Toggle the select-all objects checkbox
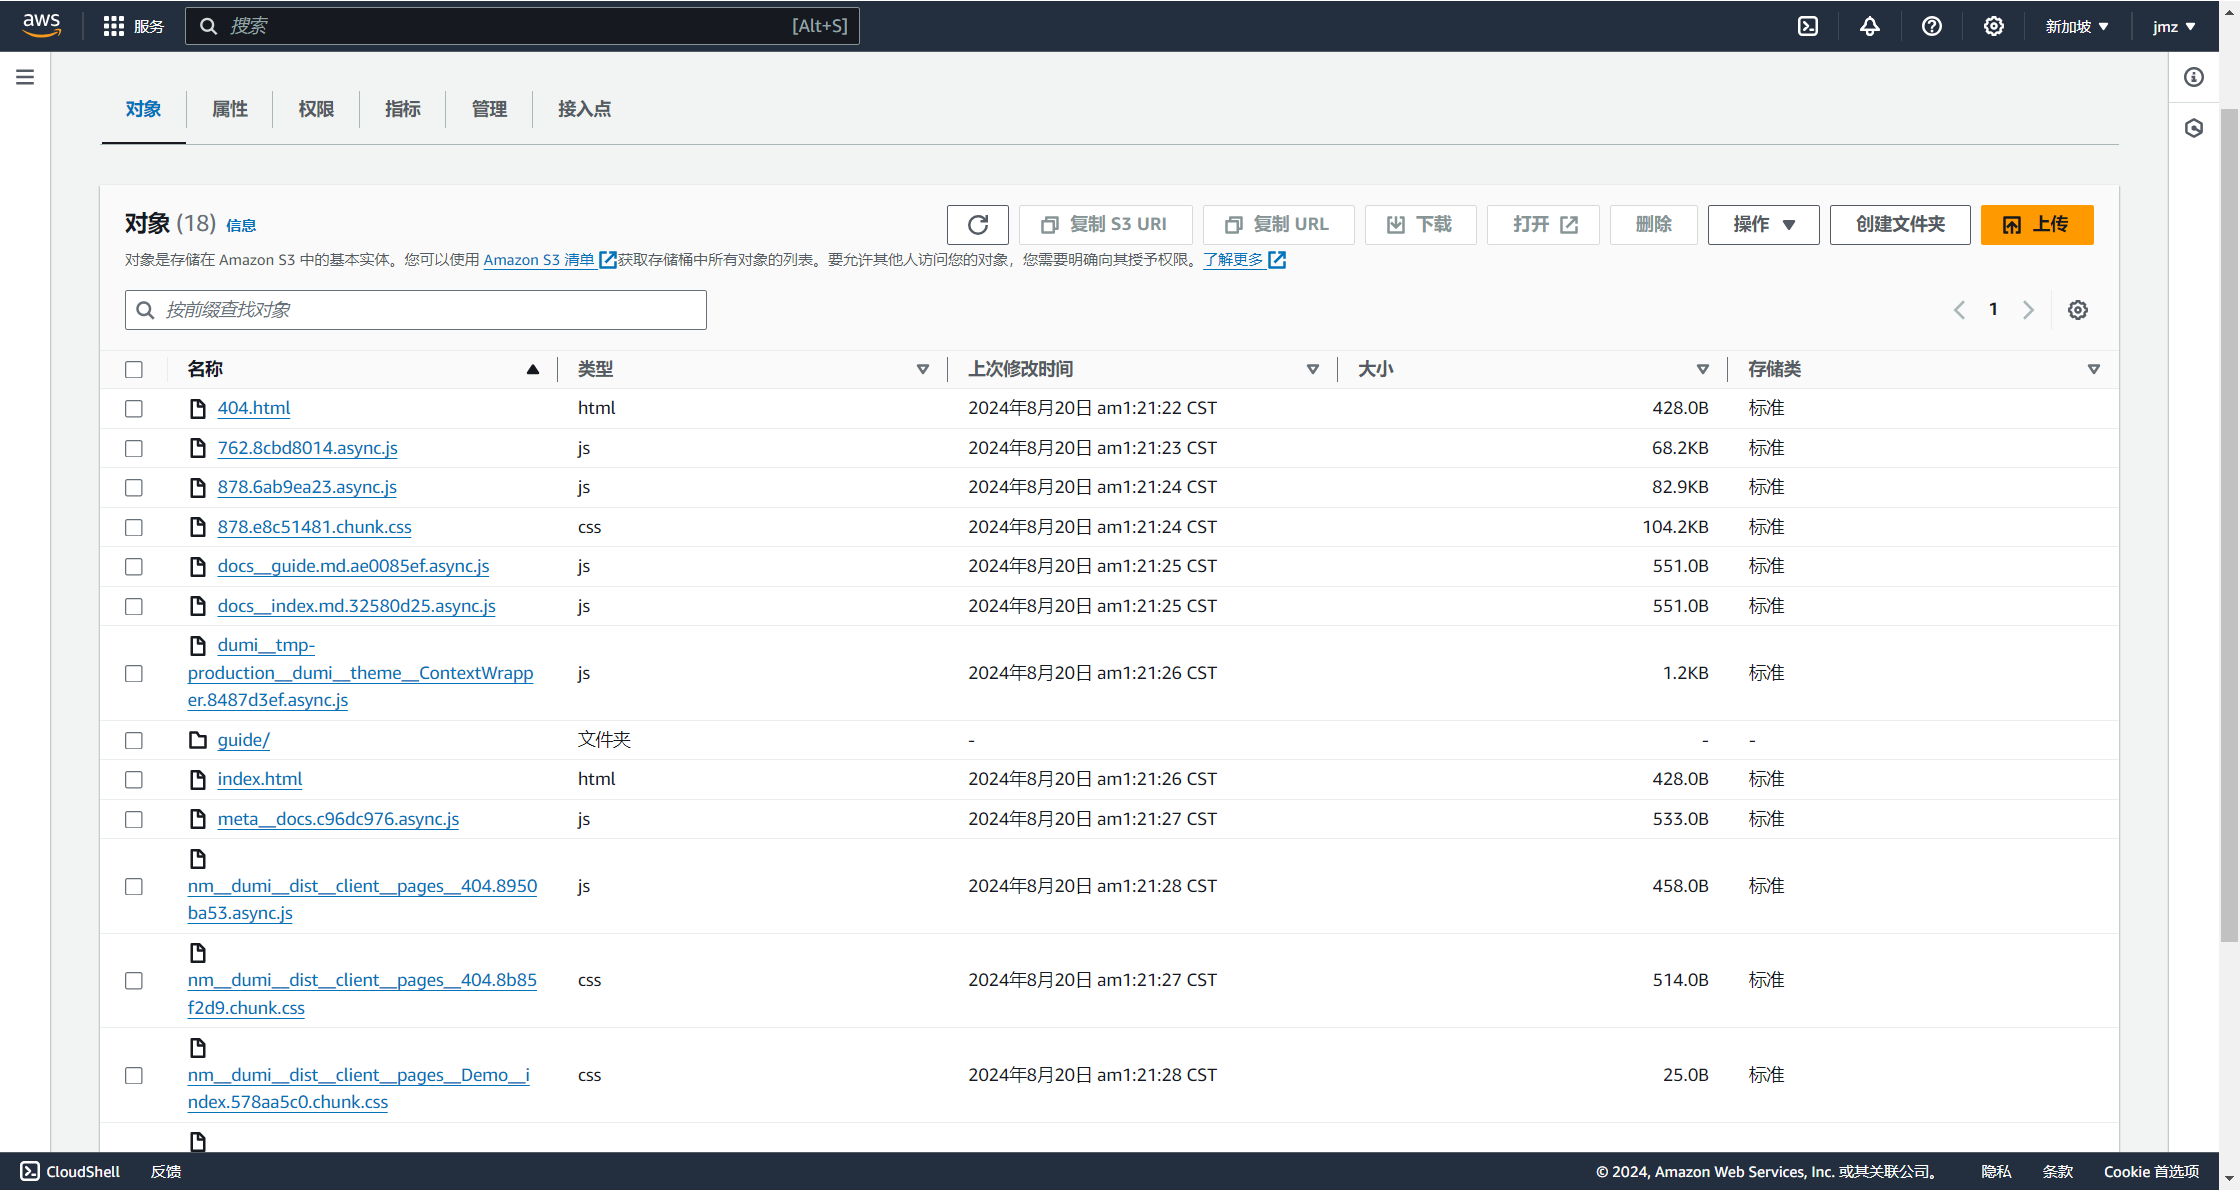Viewport: 2240px width, 1190px height. (x=134, y=369)
